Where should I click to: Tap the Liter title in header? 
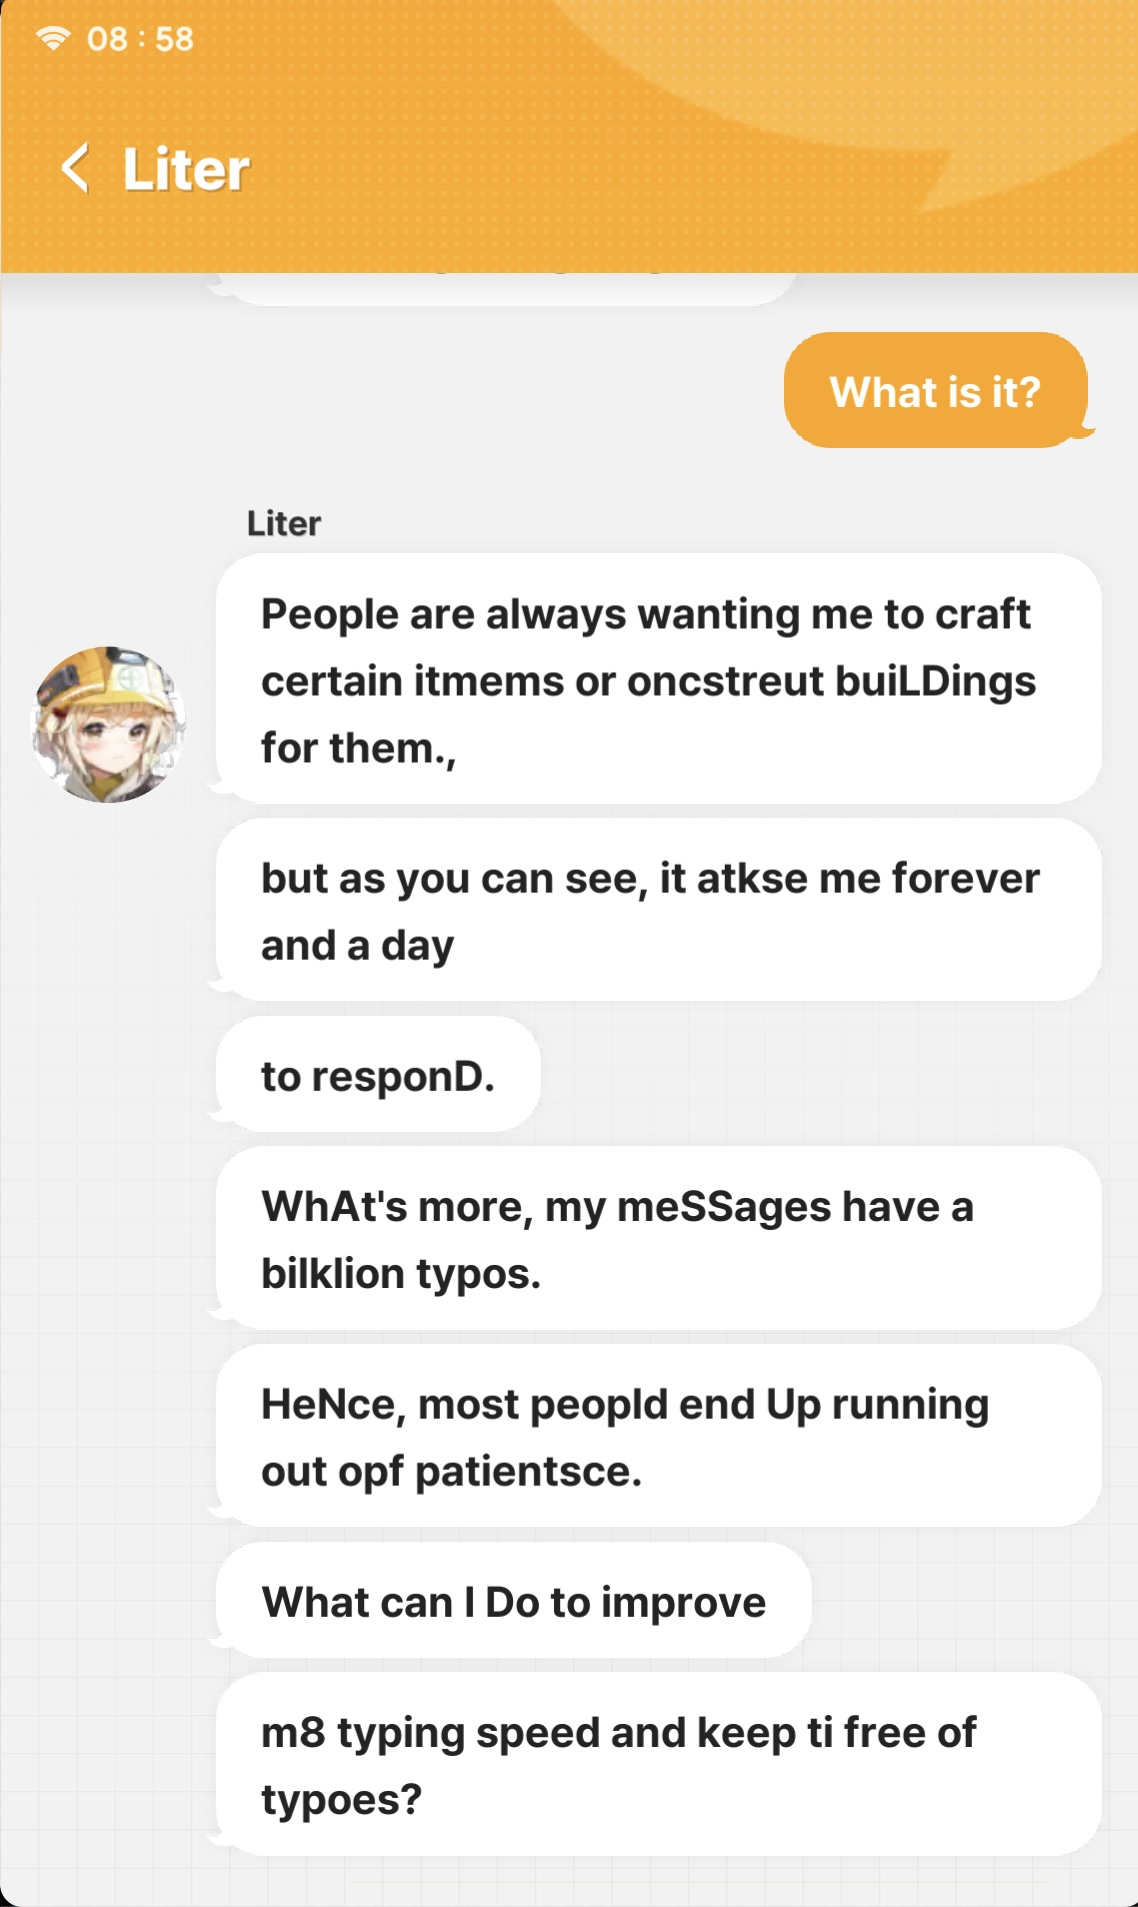point(186,169)
